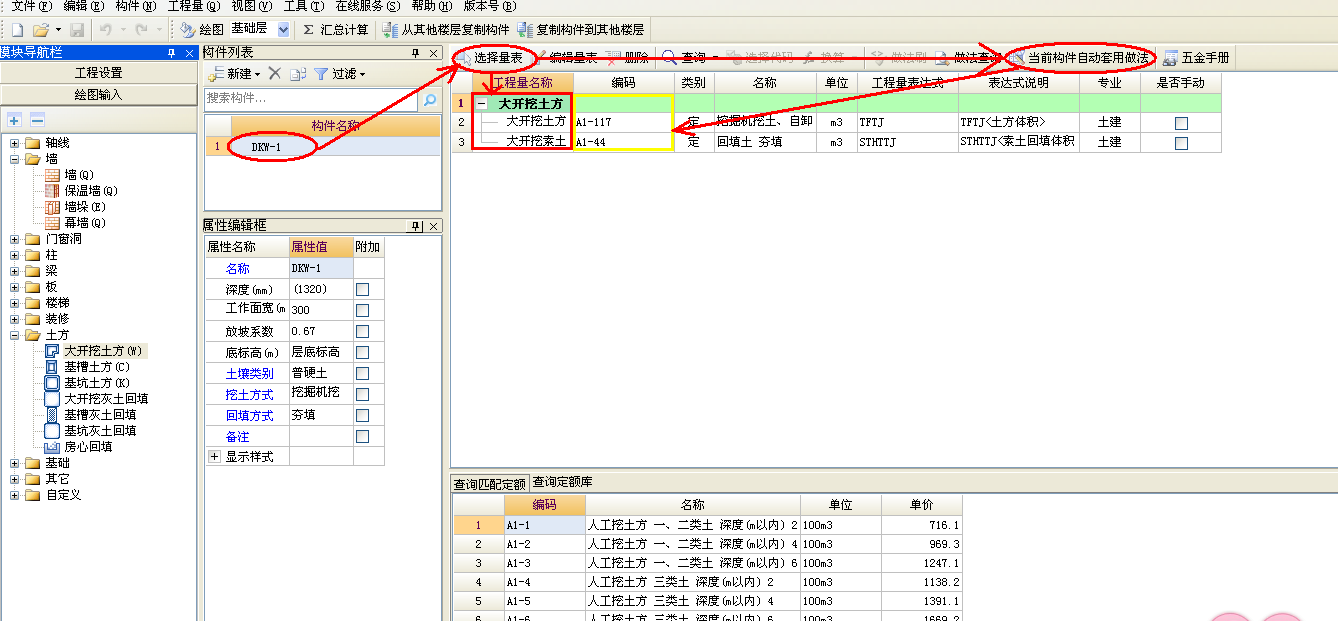
Task: Expand the 基础 tree node
Action: tap(15, 463)
